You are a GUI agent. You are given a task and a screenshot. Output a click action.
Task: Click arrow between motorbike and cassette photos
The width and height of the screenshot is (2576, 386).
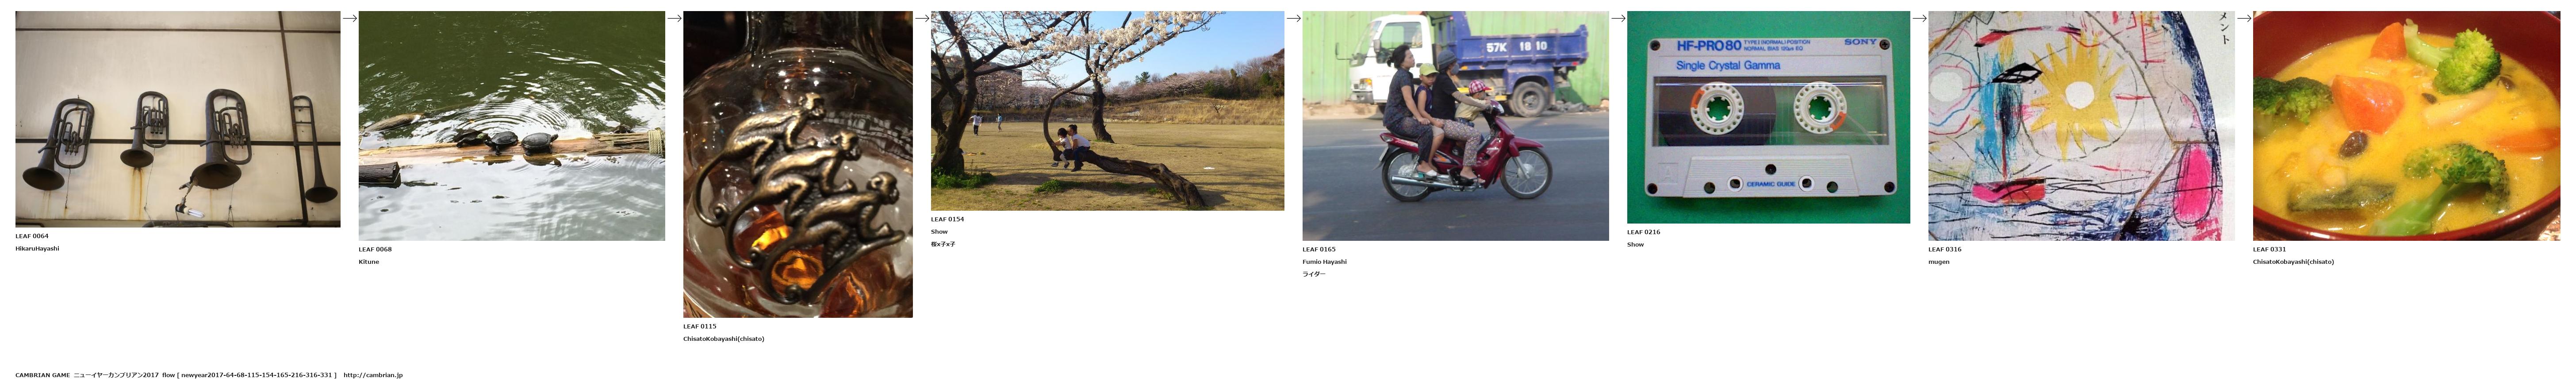point(1618,18)
